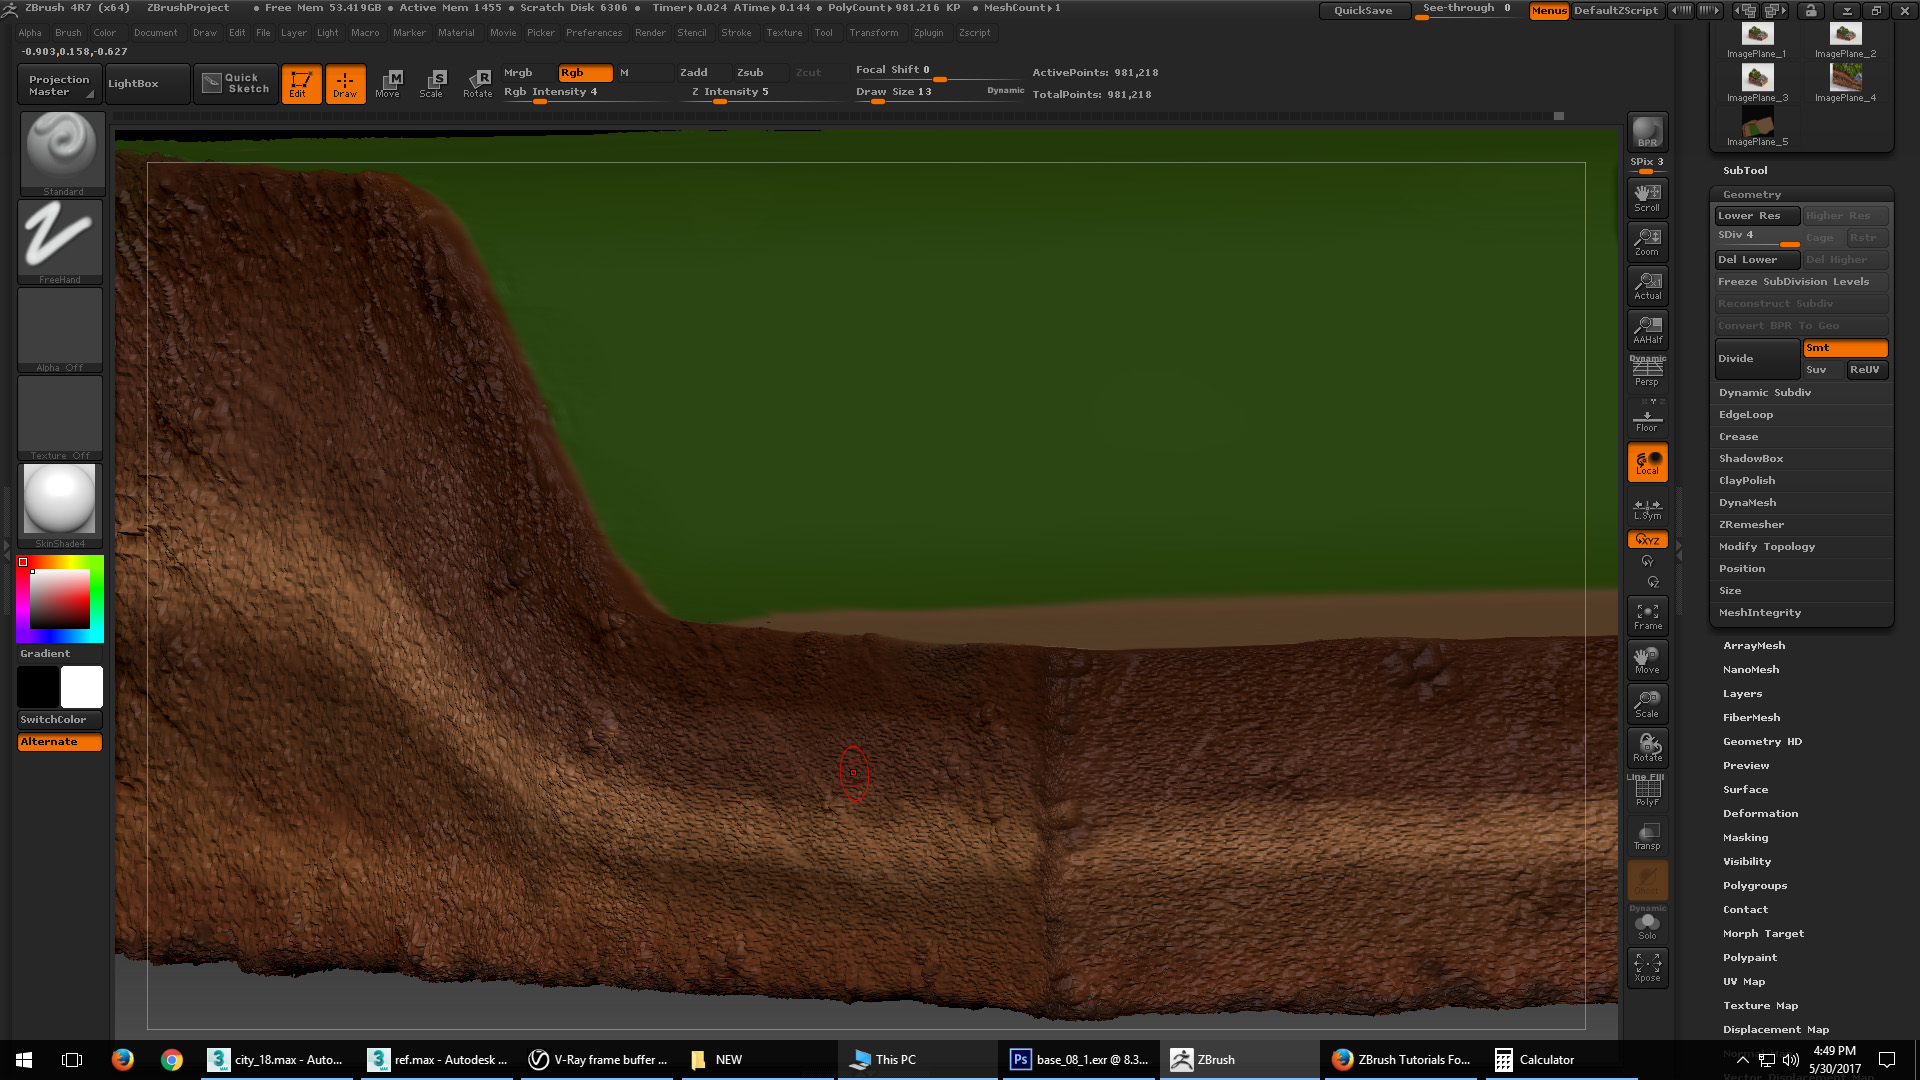The height and width of the screenshot is (1080, 1920).
Task: Select the Scroll canvas icon
Action: click(1647, 197)
